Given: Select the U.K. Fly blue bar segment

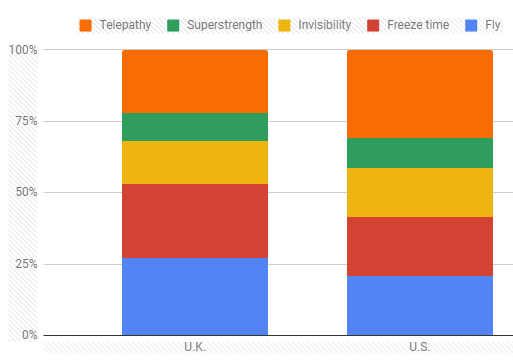Looking at the screenshot, I should 195,296.
